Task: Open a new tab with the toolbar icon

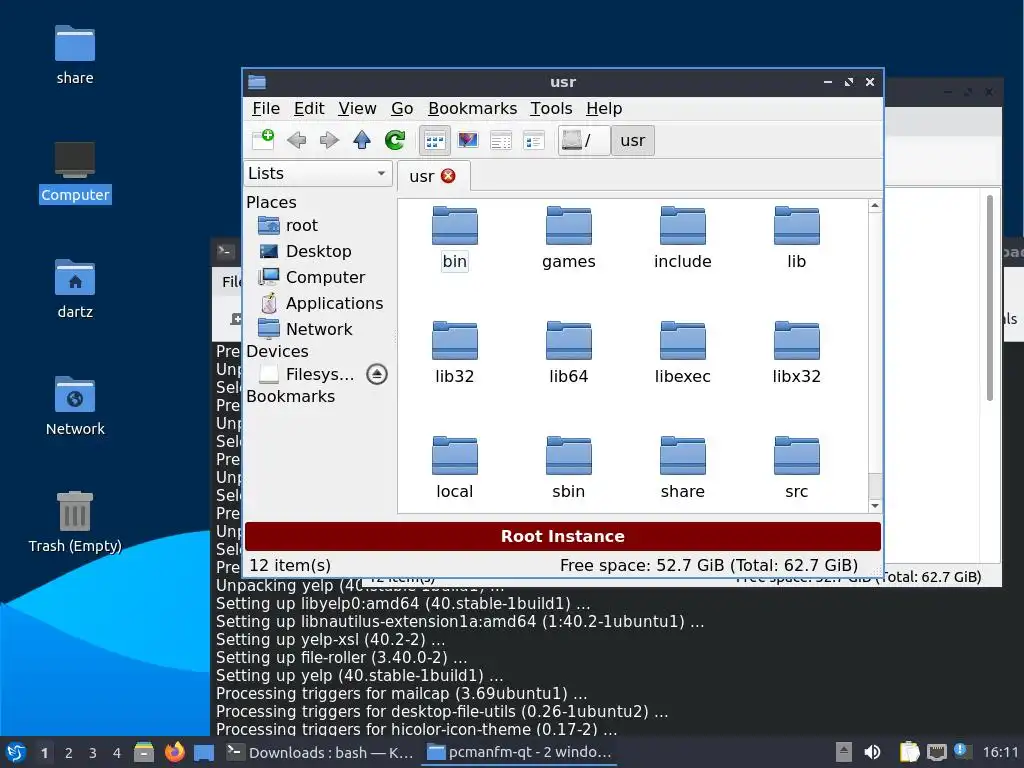Action: pos(263,140)
